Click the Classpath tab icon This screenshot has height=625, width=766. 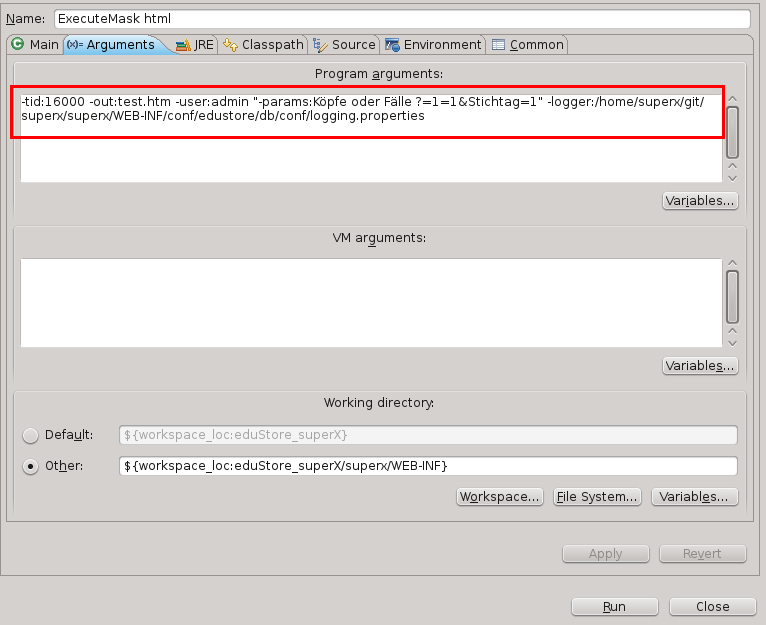pyautogui.click(x=230, y=45)
